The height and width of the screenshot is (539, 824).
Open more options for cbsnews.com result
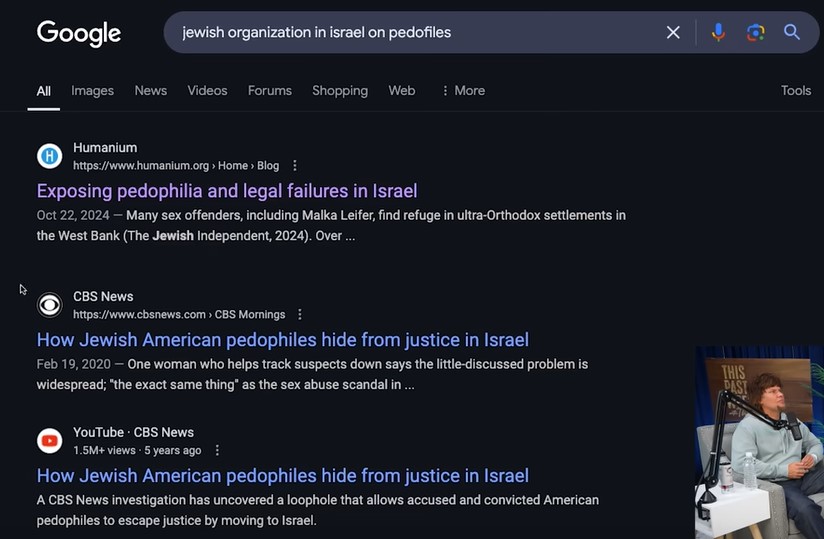click(300, 314)
